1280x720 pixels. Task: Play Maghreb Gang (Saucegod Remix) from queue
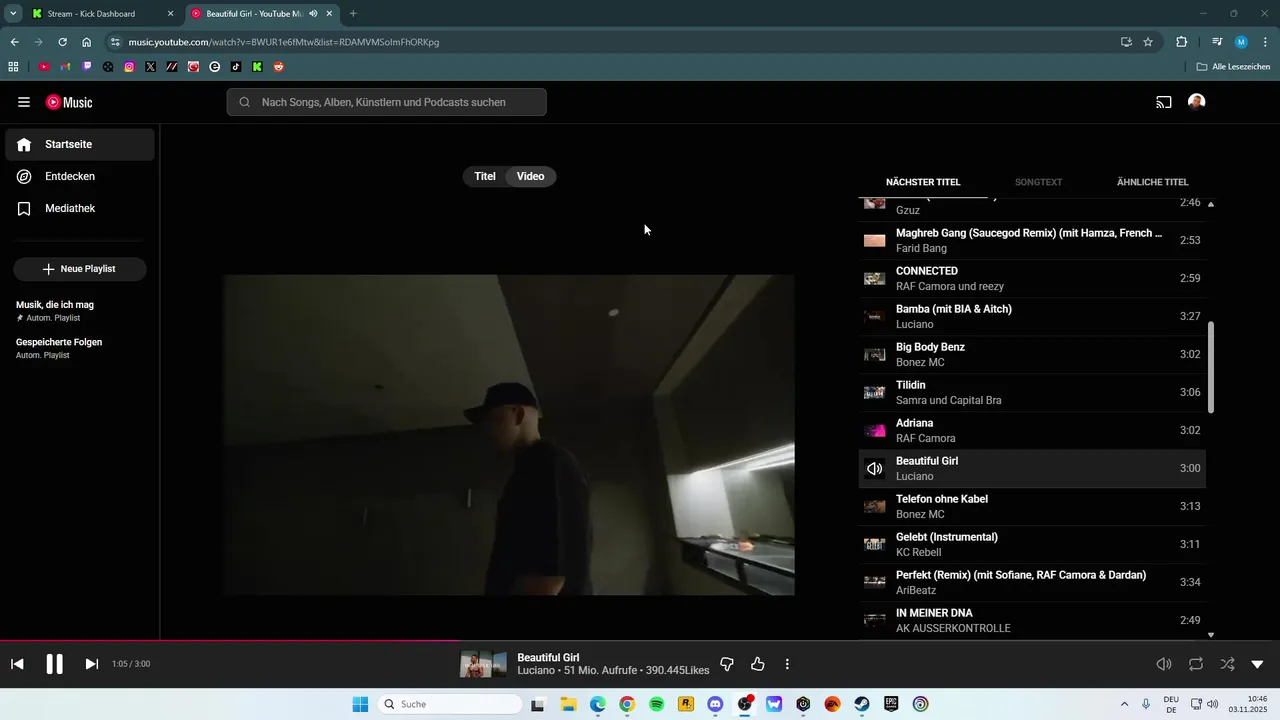point(1032,240)
